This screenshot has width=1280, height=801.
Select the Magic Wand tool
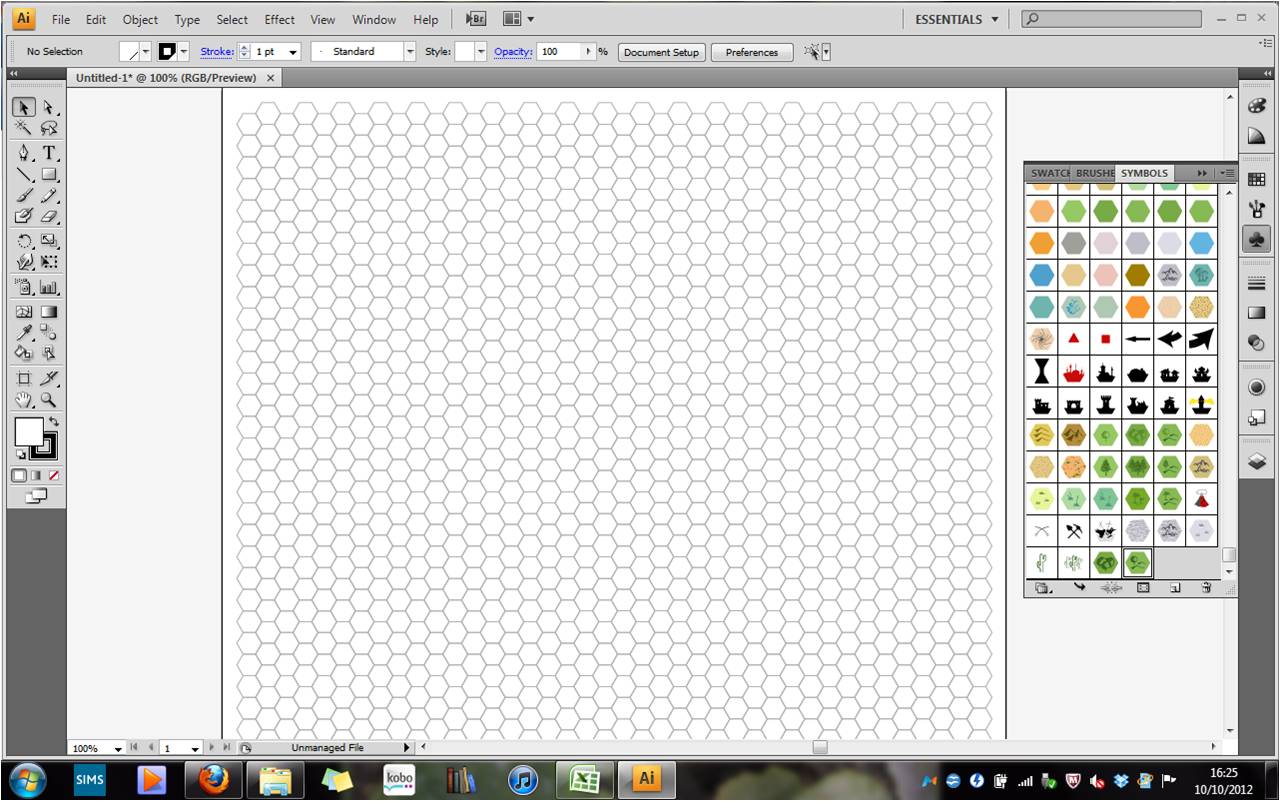tap(23, 128)
